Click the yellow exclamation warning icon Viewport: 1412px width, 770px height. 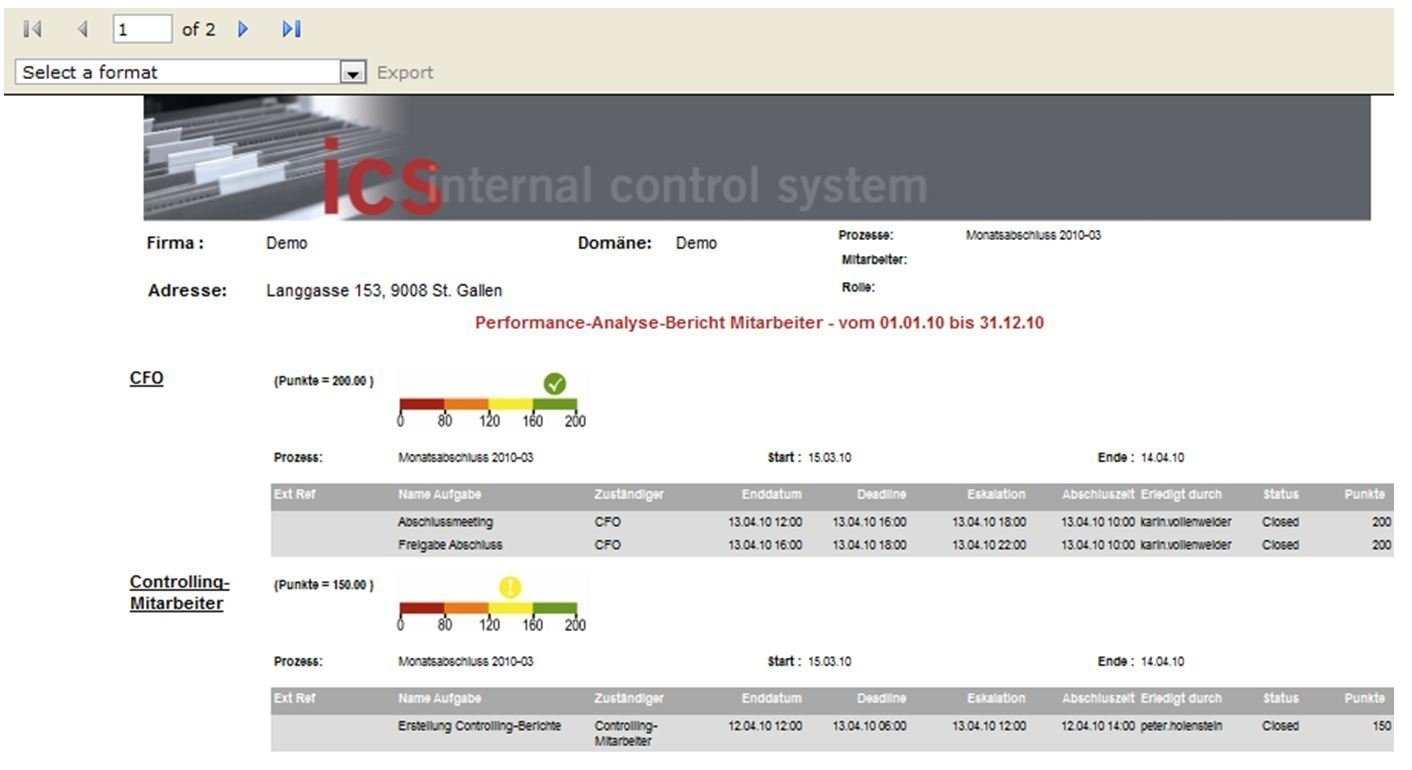pos(510,588)
